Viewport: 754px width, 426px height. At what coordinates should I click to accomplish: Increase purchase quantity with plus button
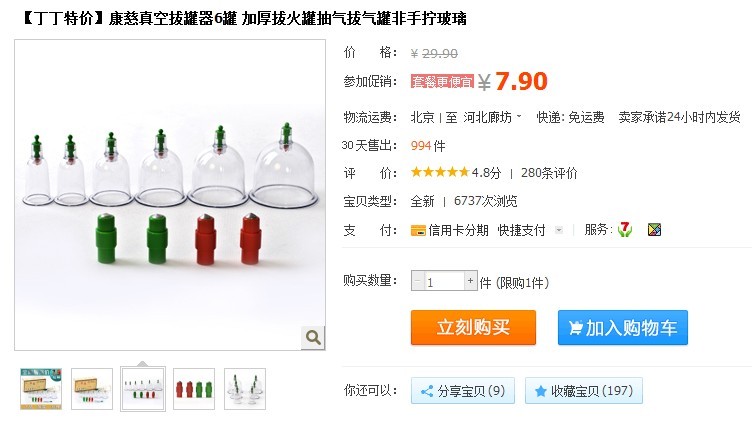470,281
